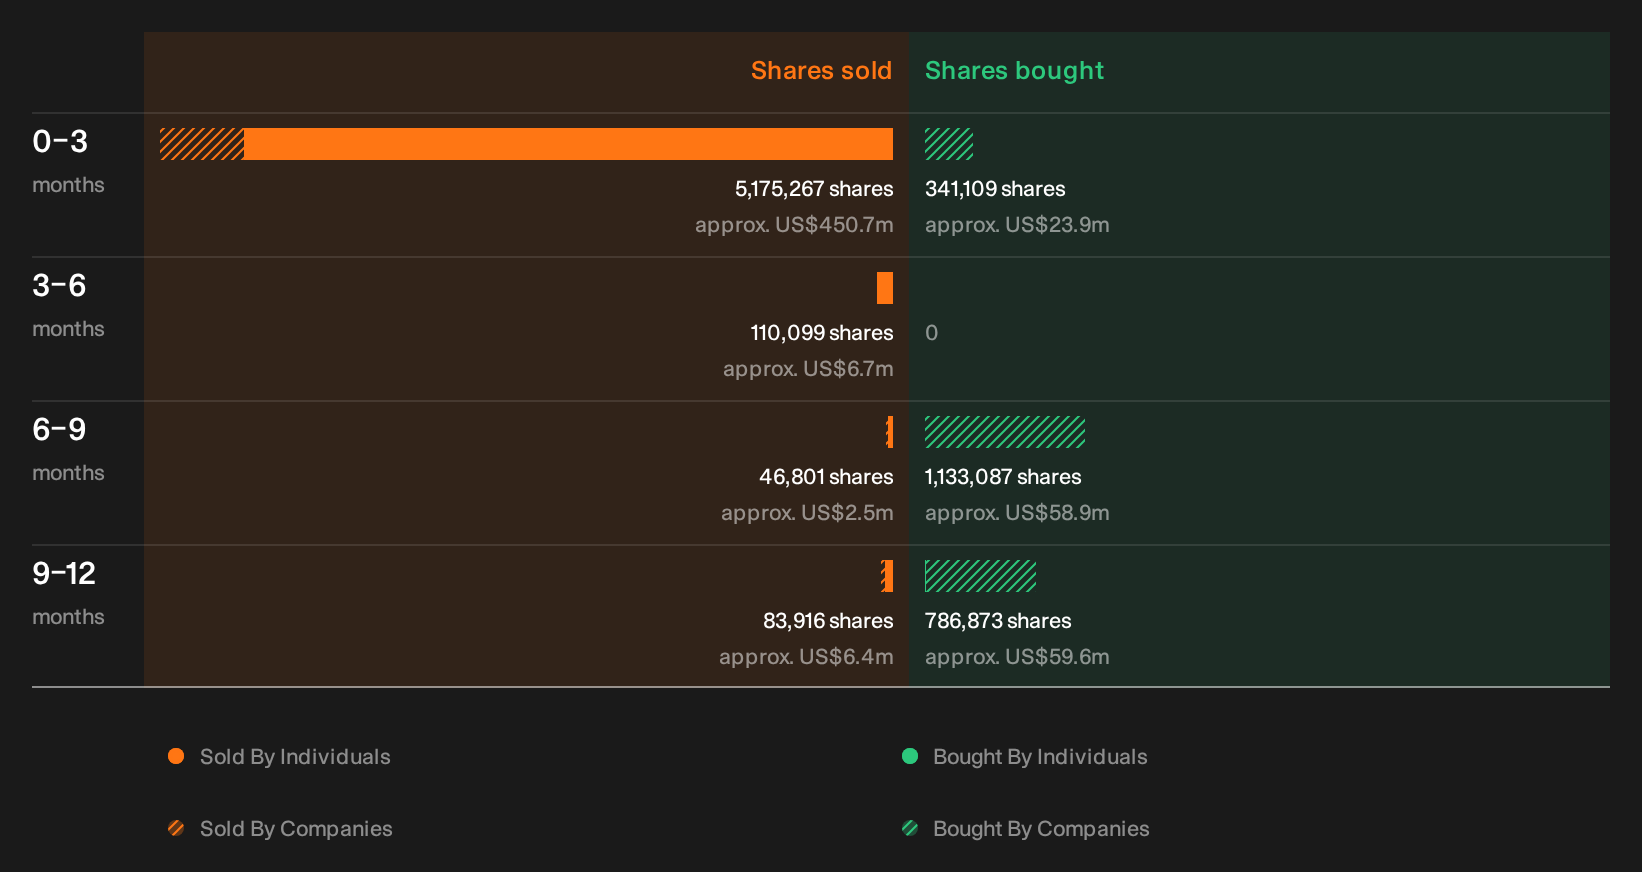1642x872 pixels.
Task: Click the 83,916 shares value
Action: [828, 621]
